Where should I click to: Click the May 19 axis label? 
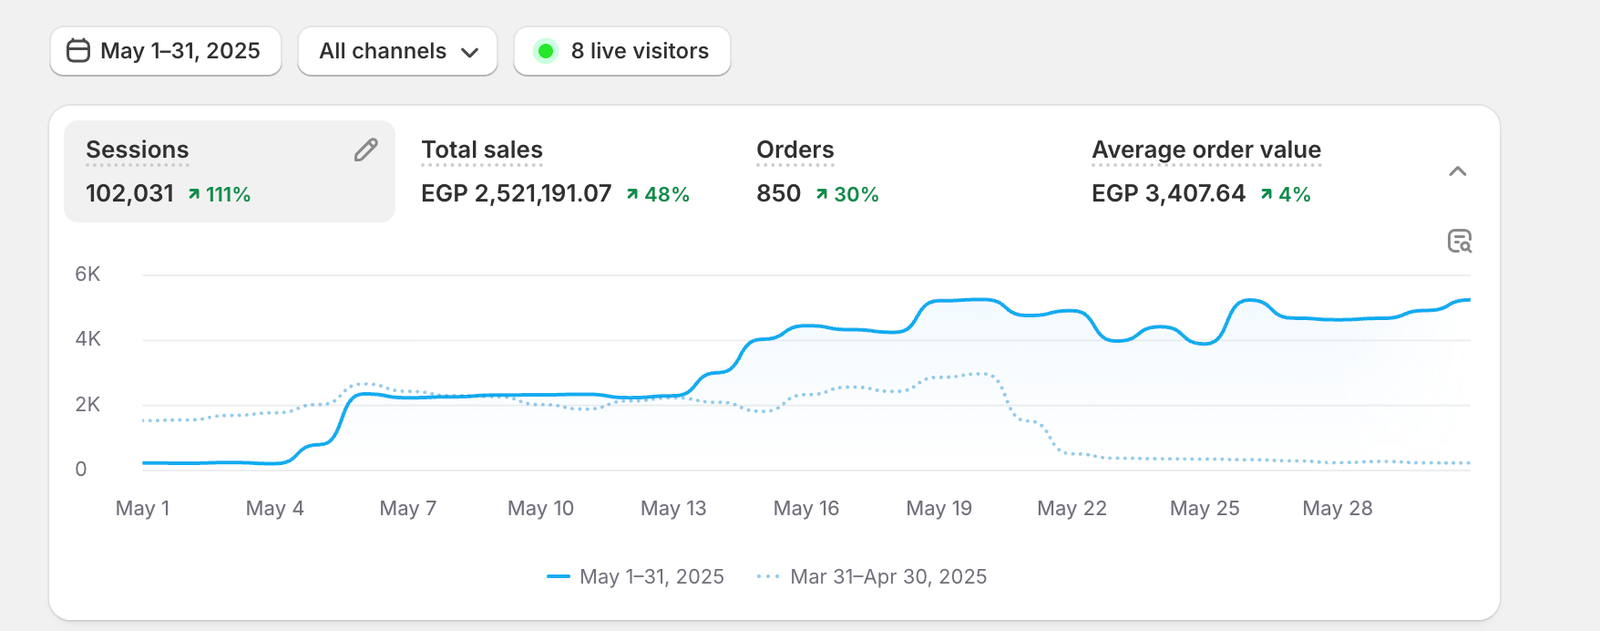click(x=939, y=508)
